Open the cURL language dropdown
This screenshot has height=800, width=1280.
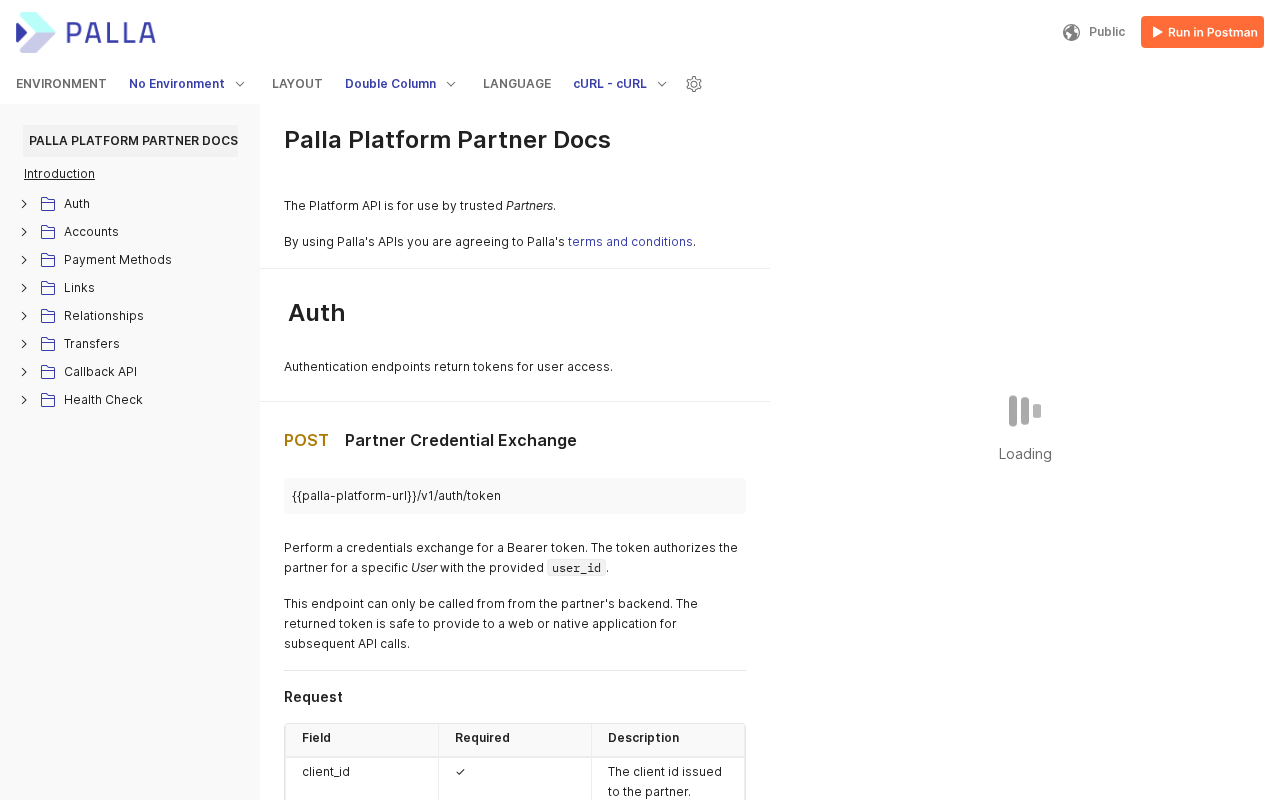620,84
